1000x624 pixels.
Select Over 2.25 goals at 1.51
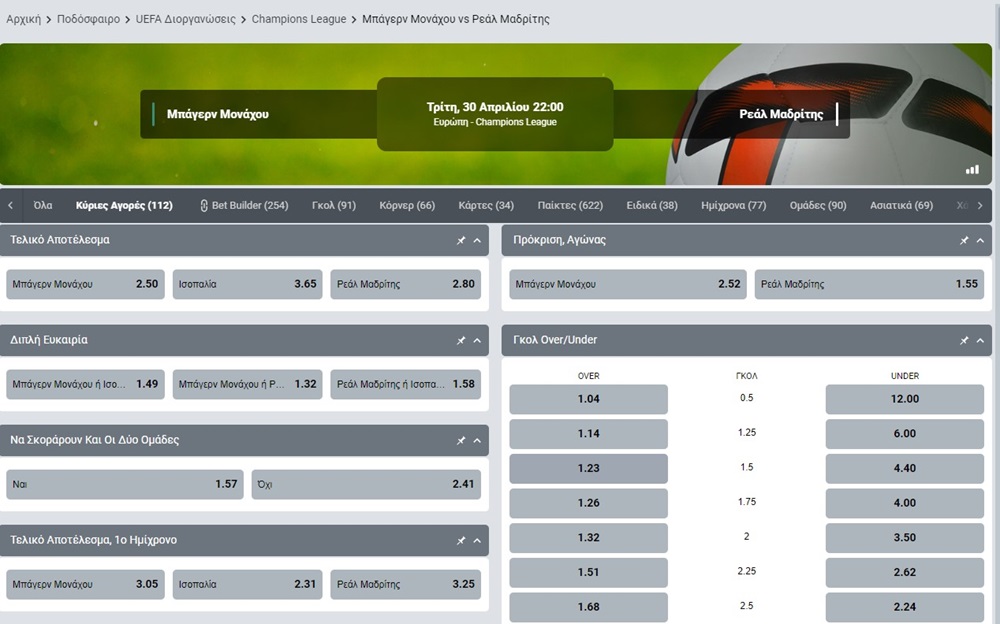pyautogui.click(x=589, y=572)
